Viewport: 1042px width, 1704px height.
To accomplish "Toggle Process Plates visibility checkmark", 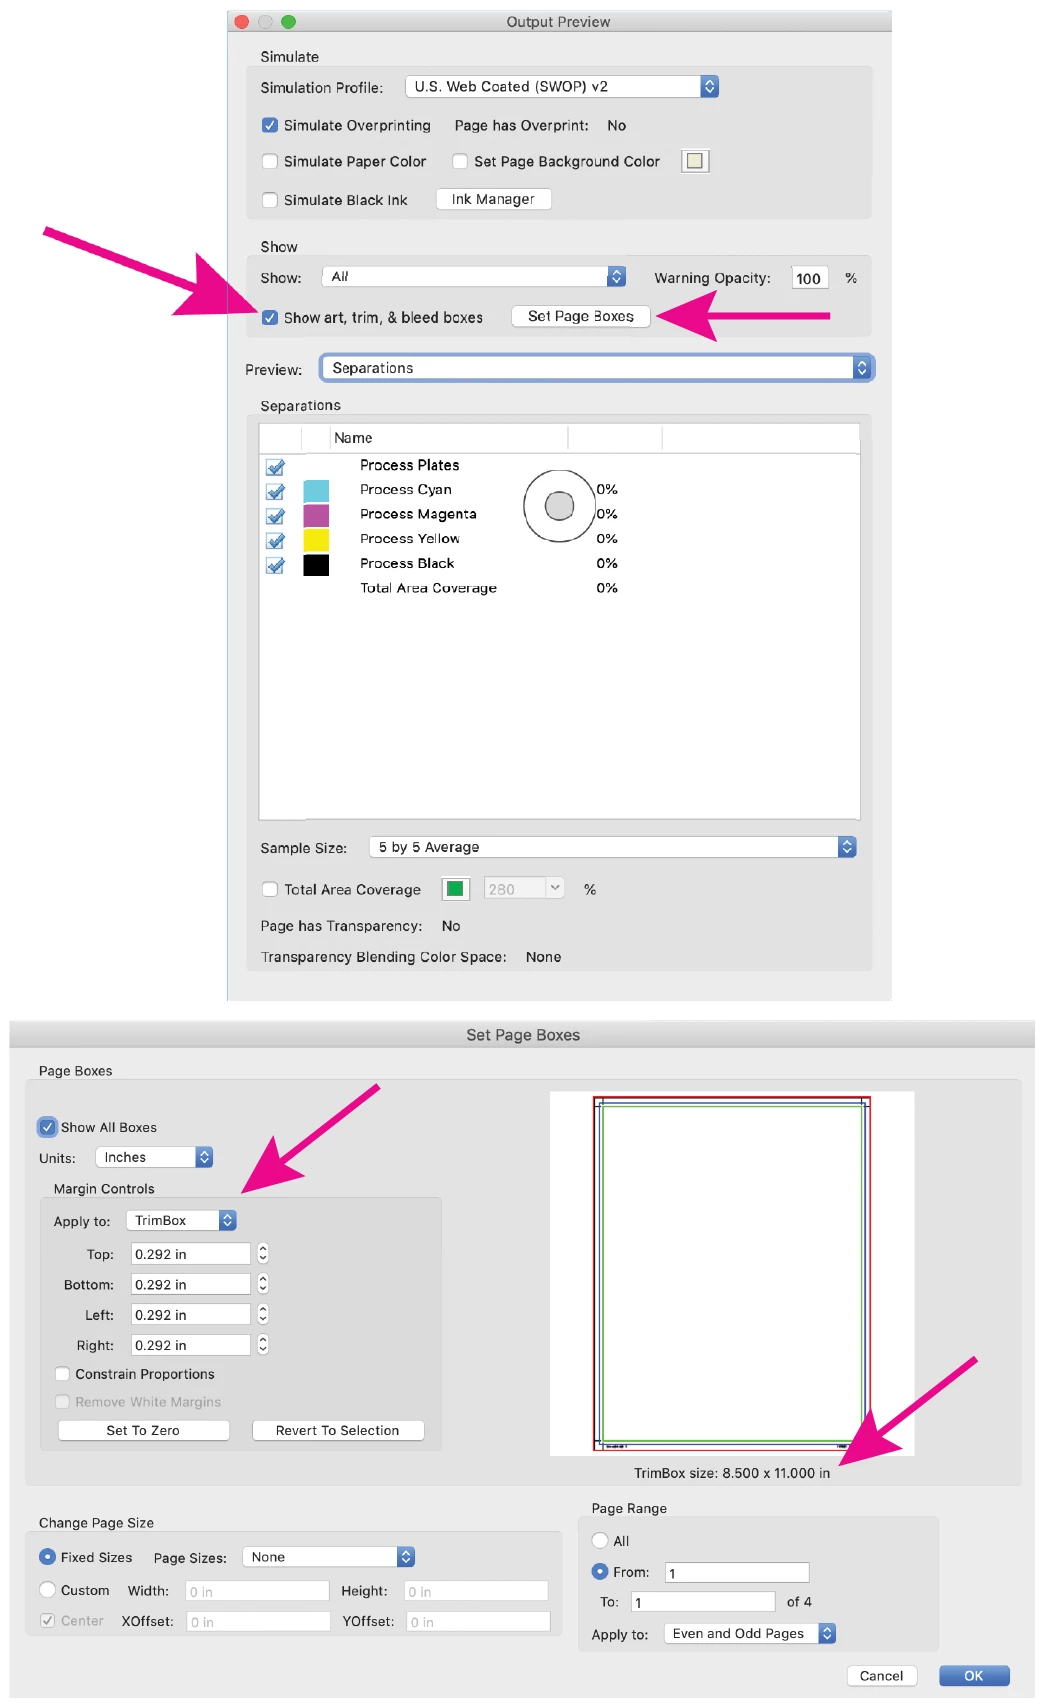I will (x=276, y=467).
